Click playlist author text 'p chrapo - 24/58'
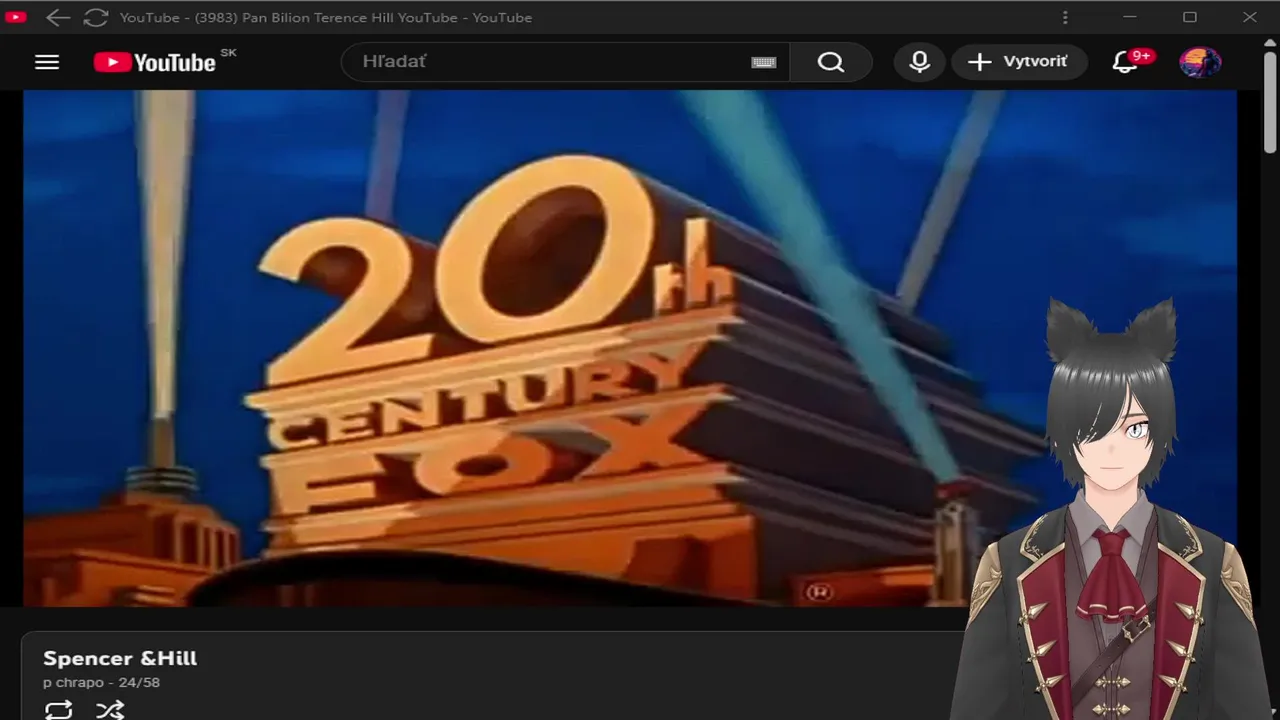1280x720 pixels. (x=101, y=682)
